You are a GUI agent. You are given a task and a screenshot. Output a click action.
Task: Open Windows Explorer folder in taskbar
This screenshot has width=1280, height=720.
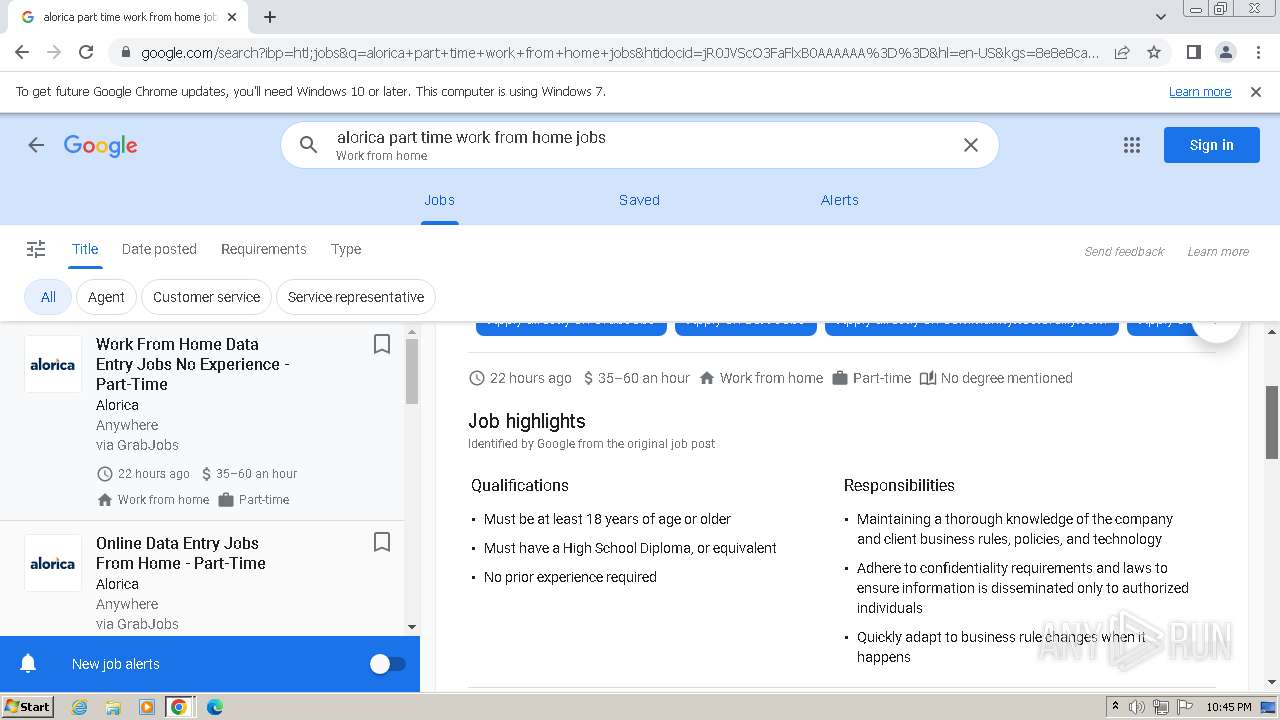(x=113, y=707)
